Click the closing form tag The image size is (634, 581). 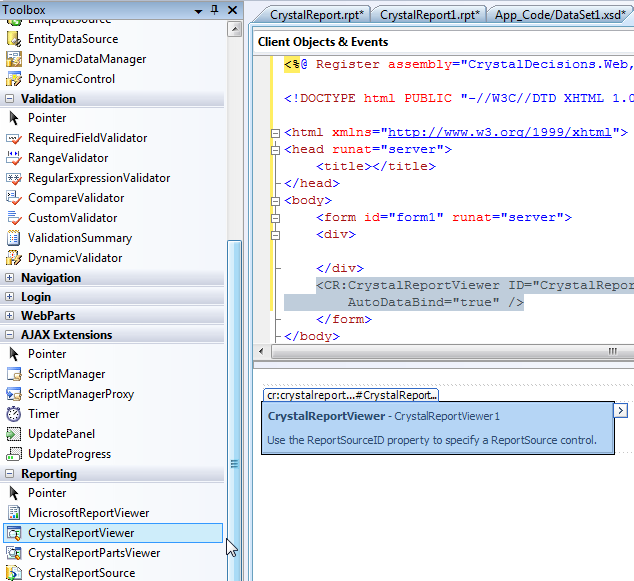[344, 319]
